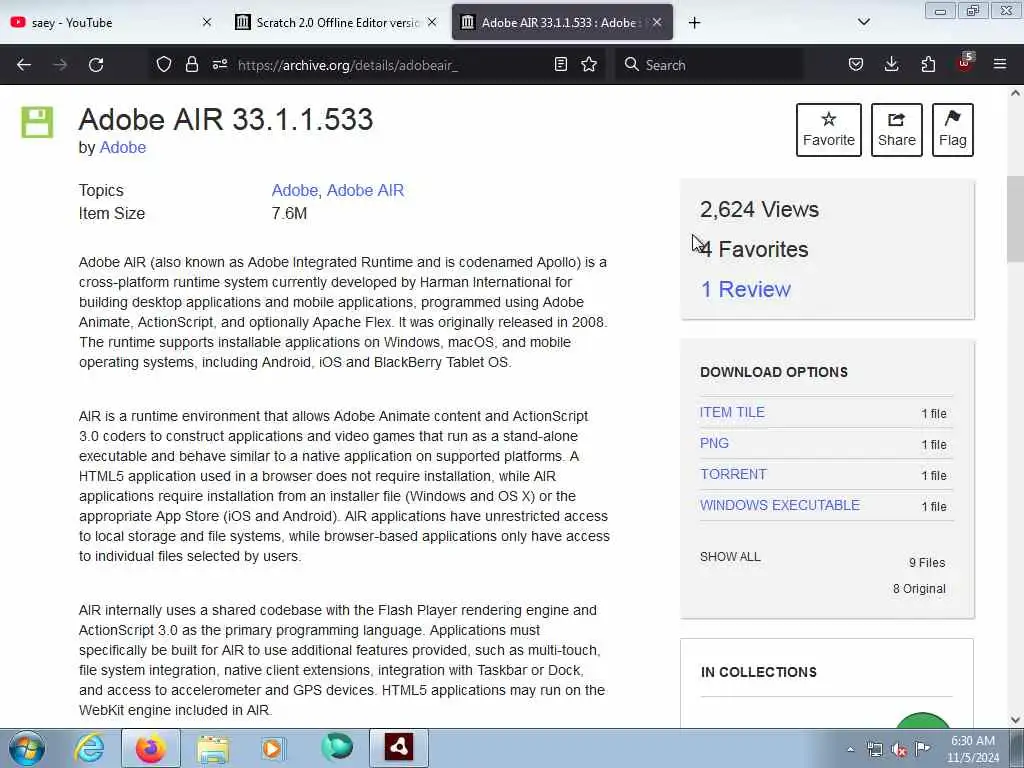Open the Adobe AIR topic link
Viewport: 1024px width, 768px height.
(x=365, y=190)
